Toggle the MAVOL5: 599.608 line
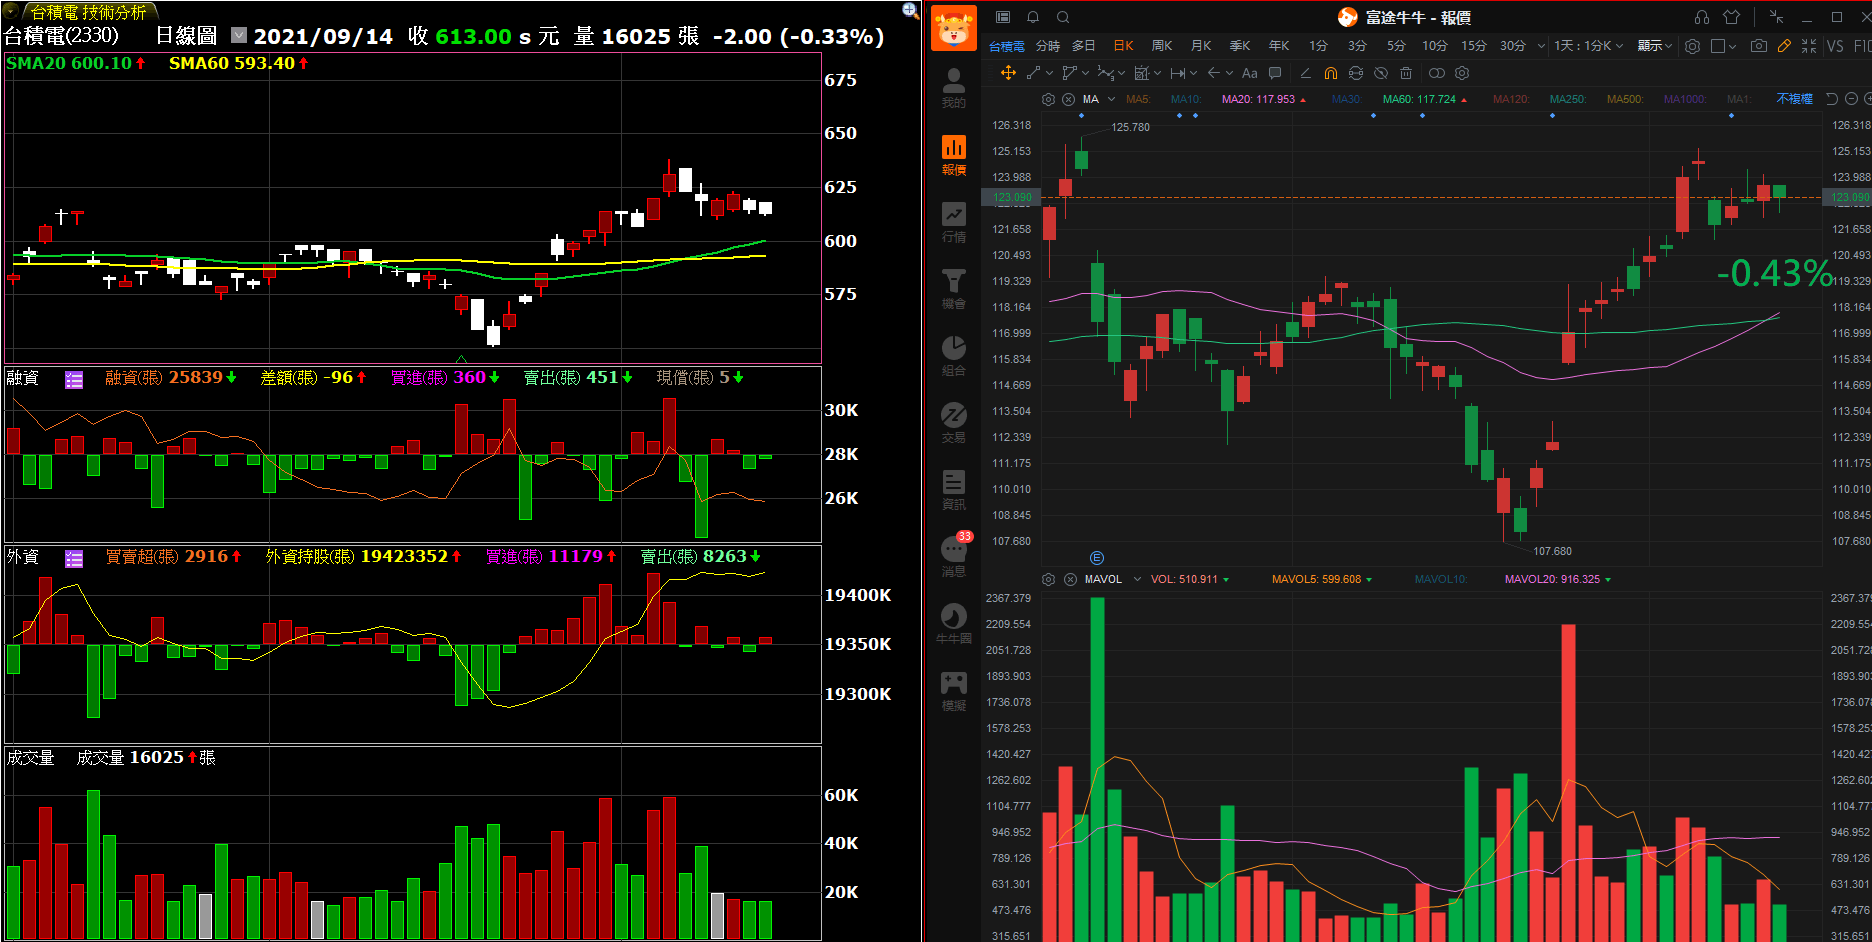 pyautogui.click(x=1322, y=579)
